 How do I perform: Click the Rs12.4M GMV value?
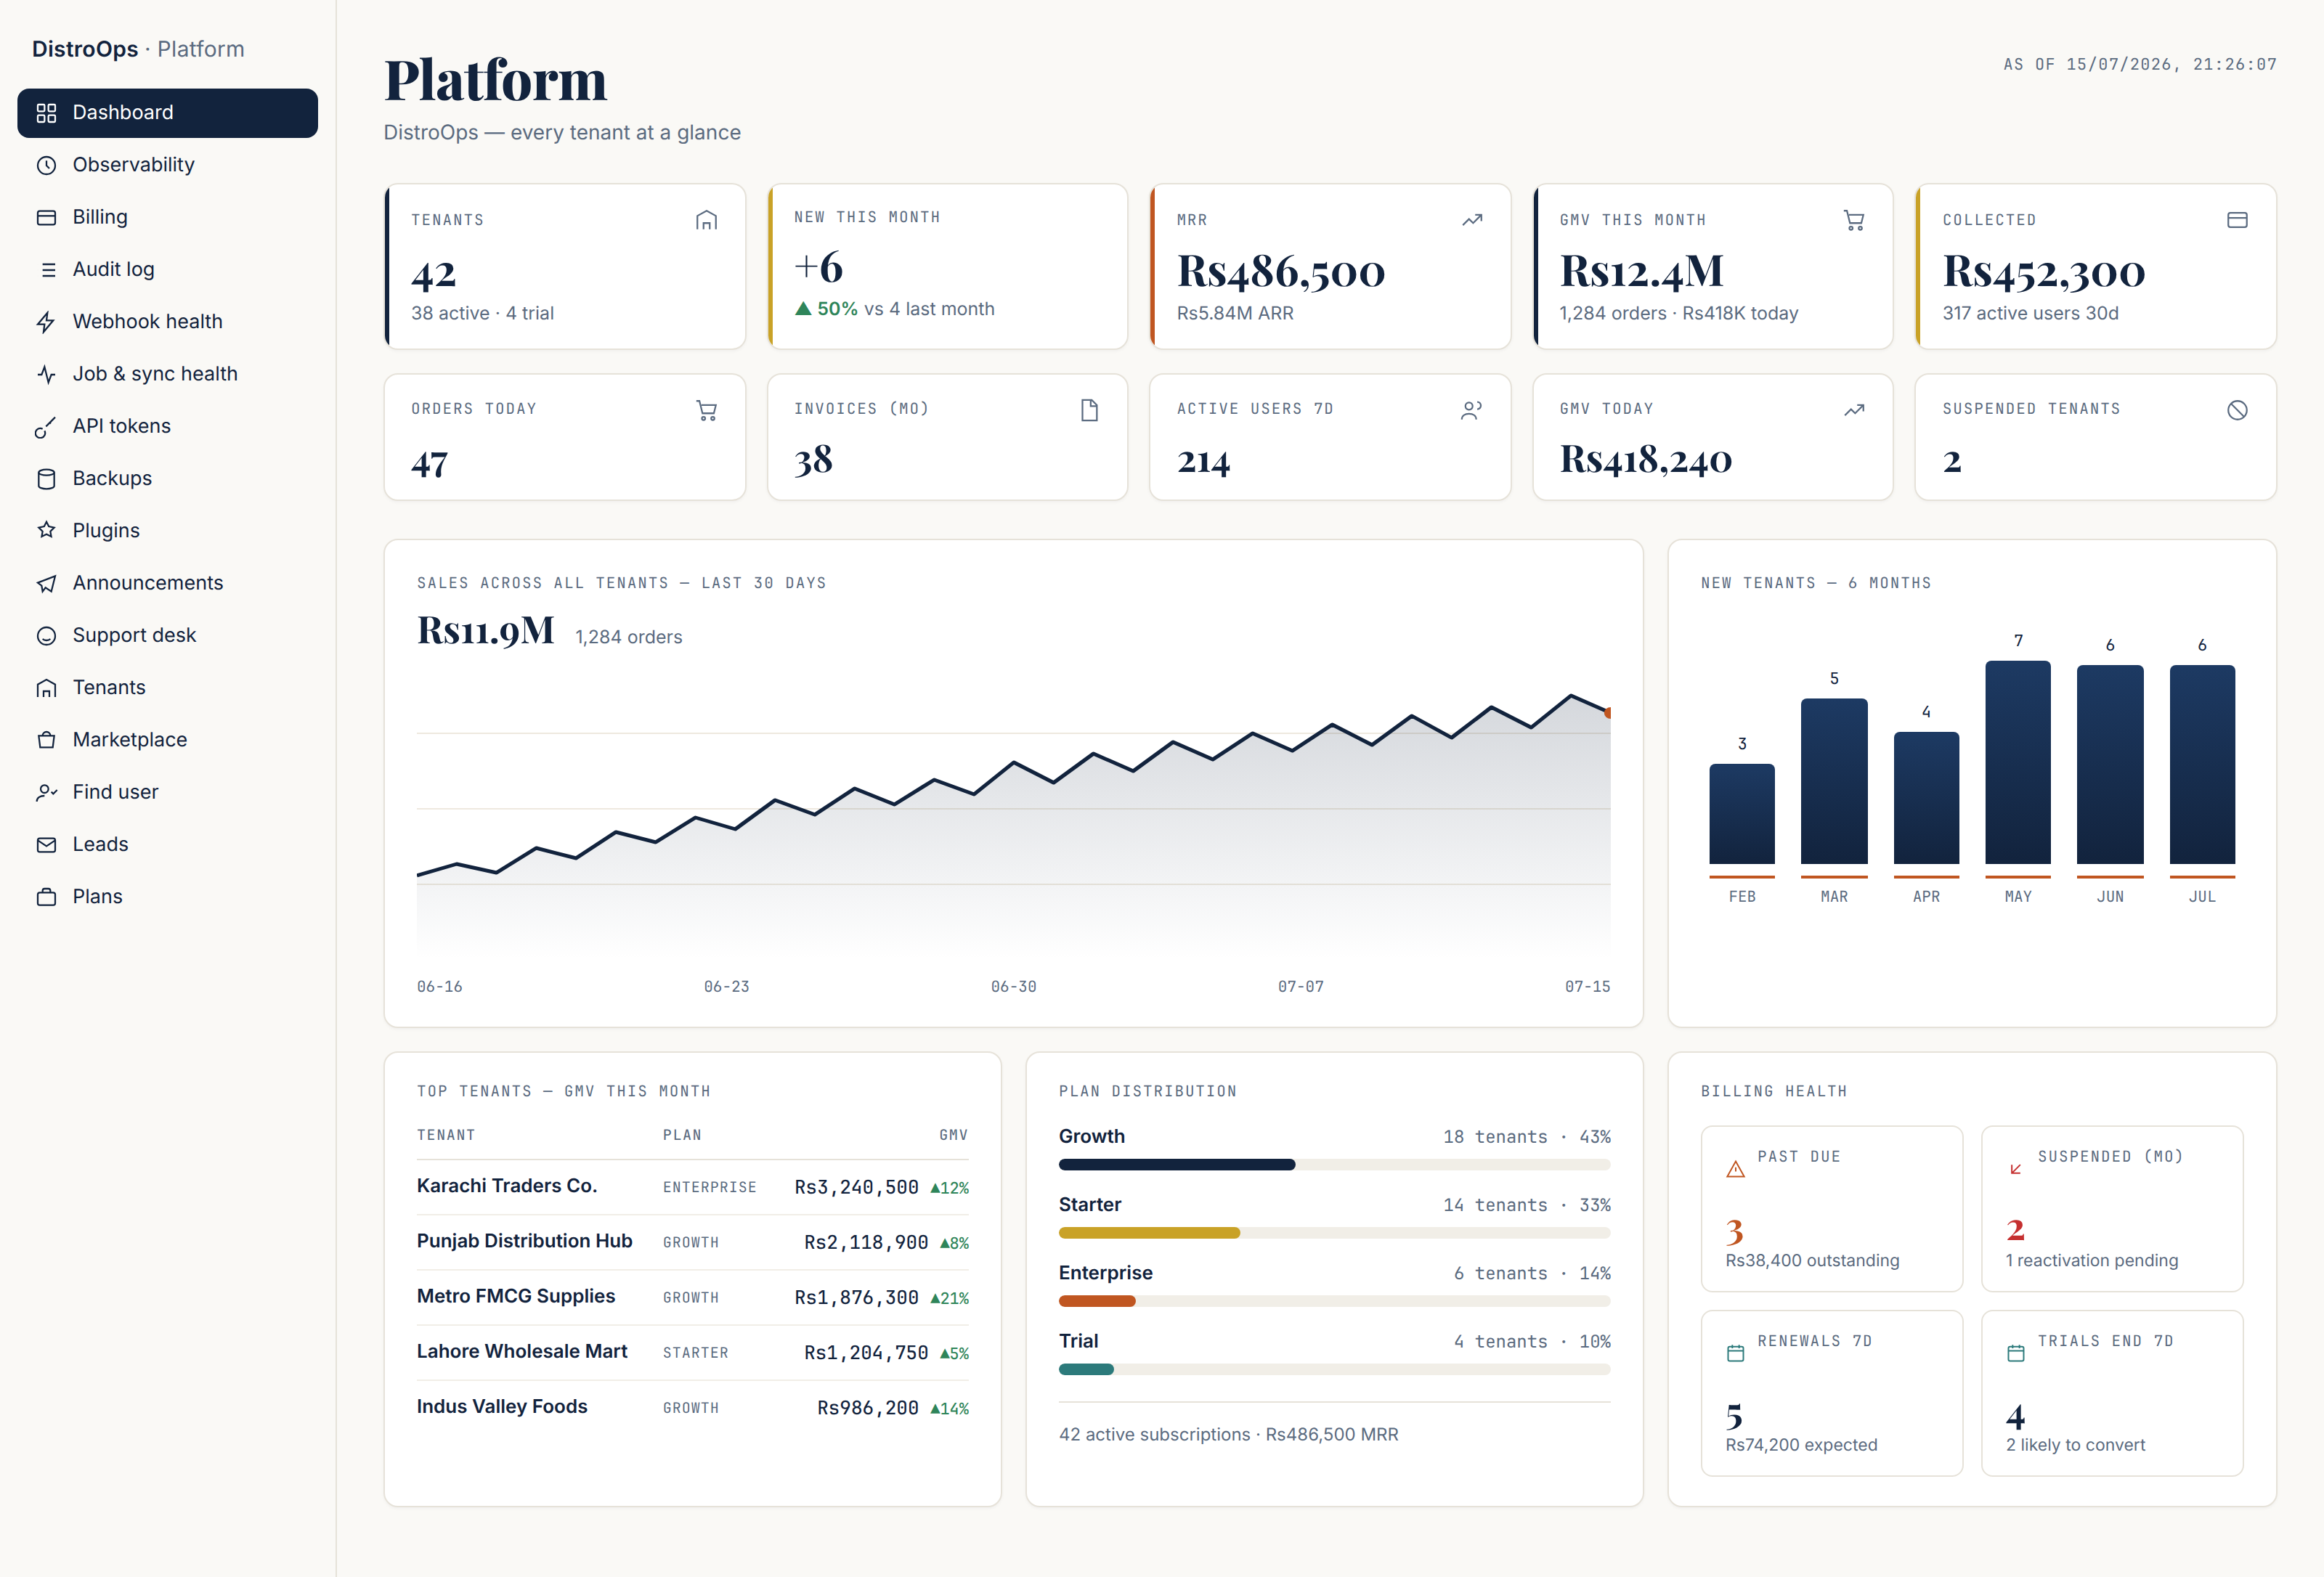tap(1642, 271)
